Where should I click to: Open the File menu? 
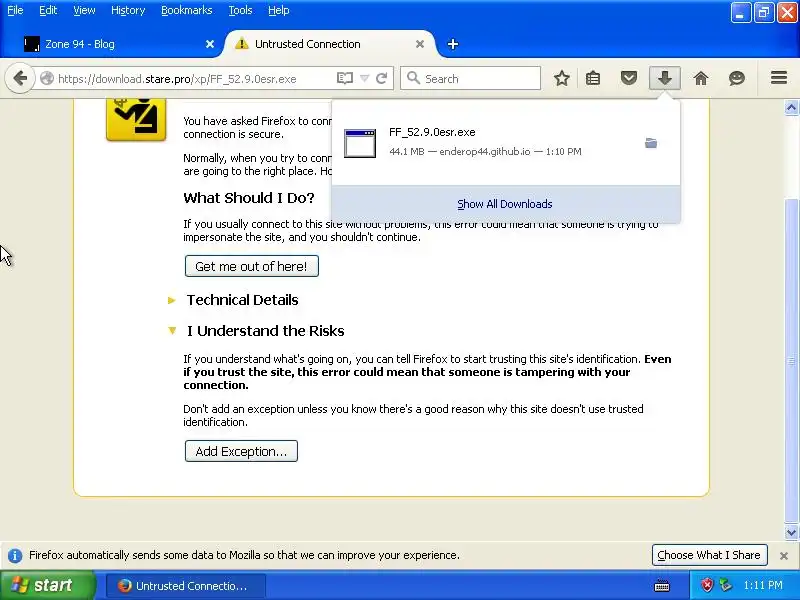(x=15, y=10)
